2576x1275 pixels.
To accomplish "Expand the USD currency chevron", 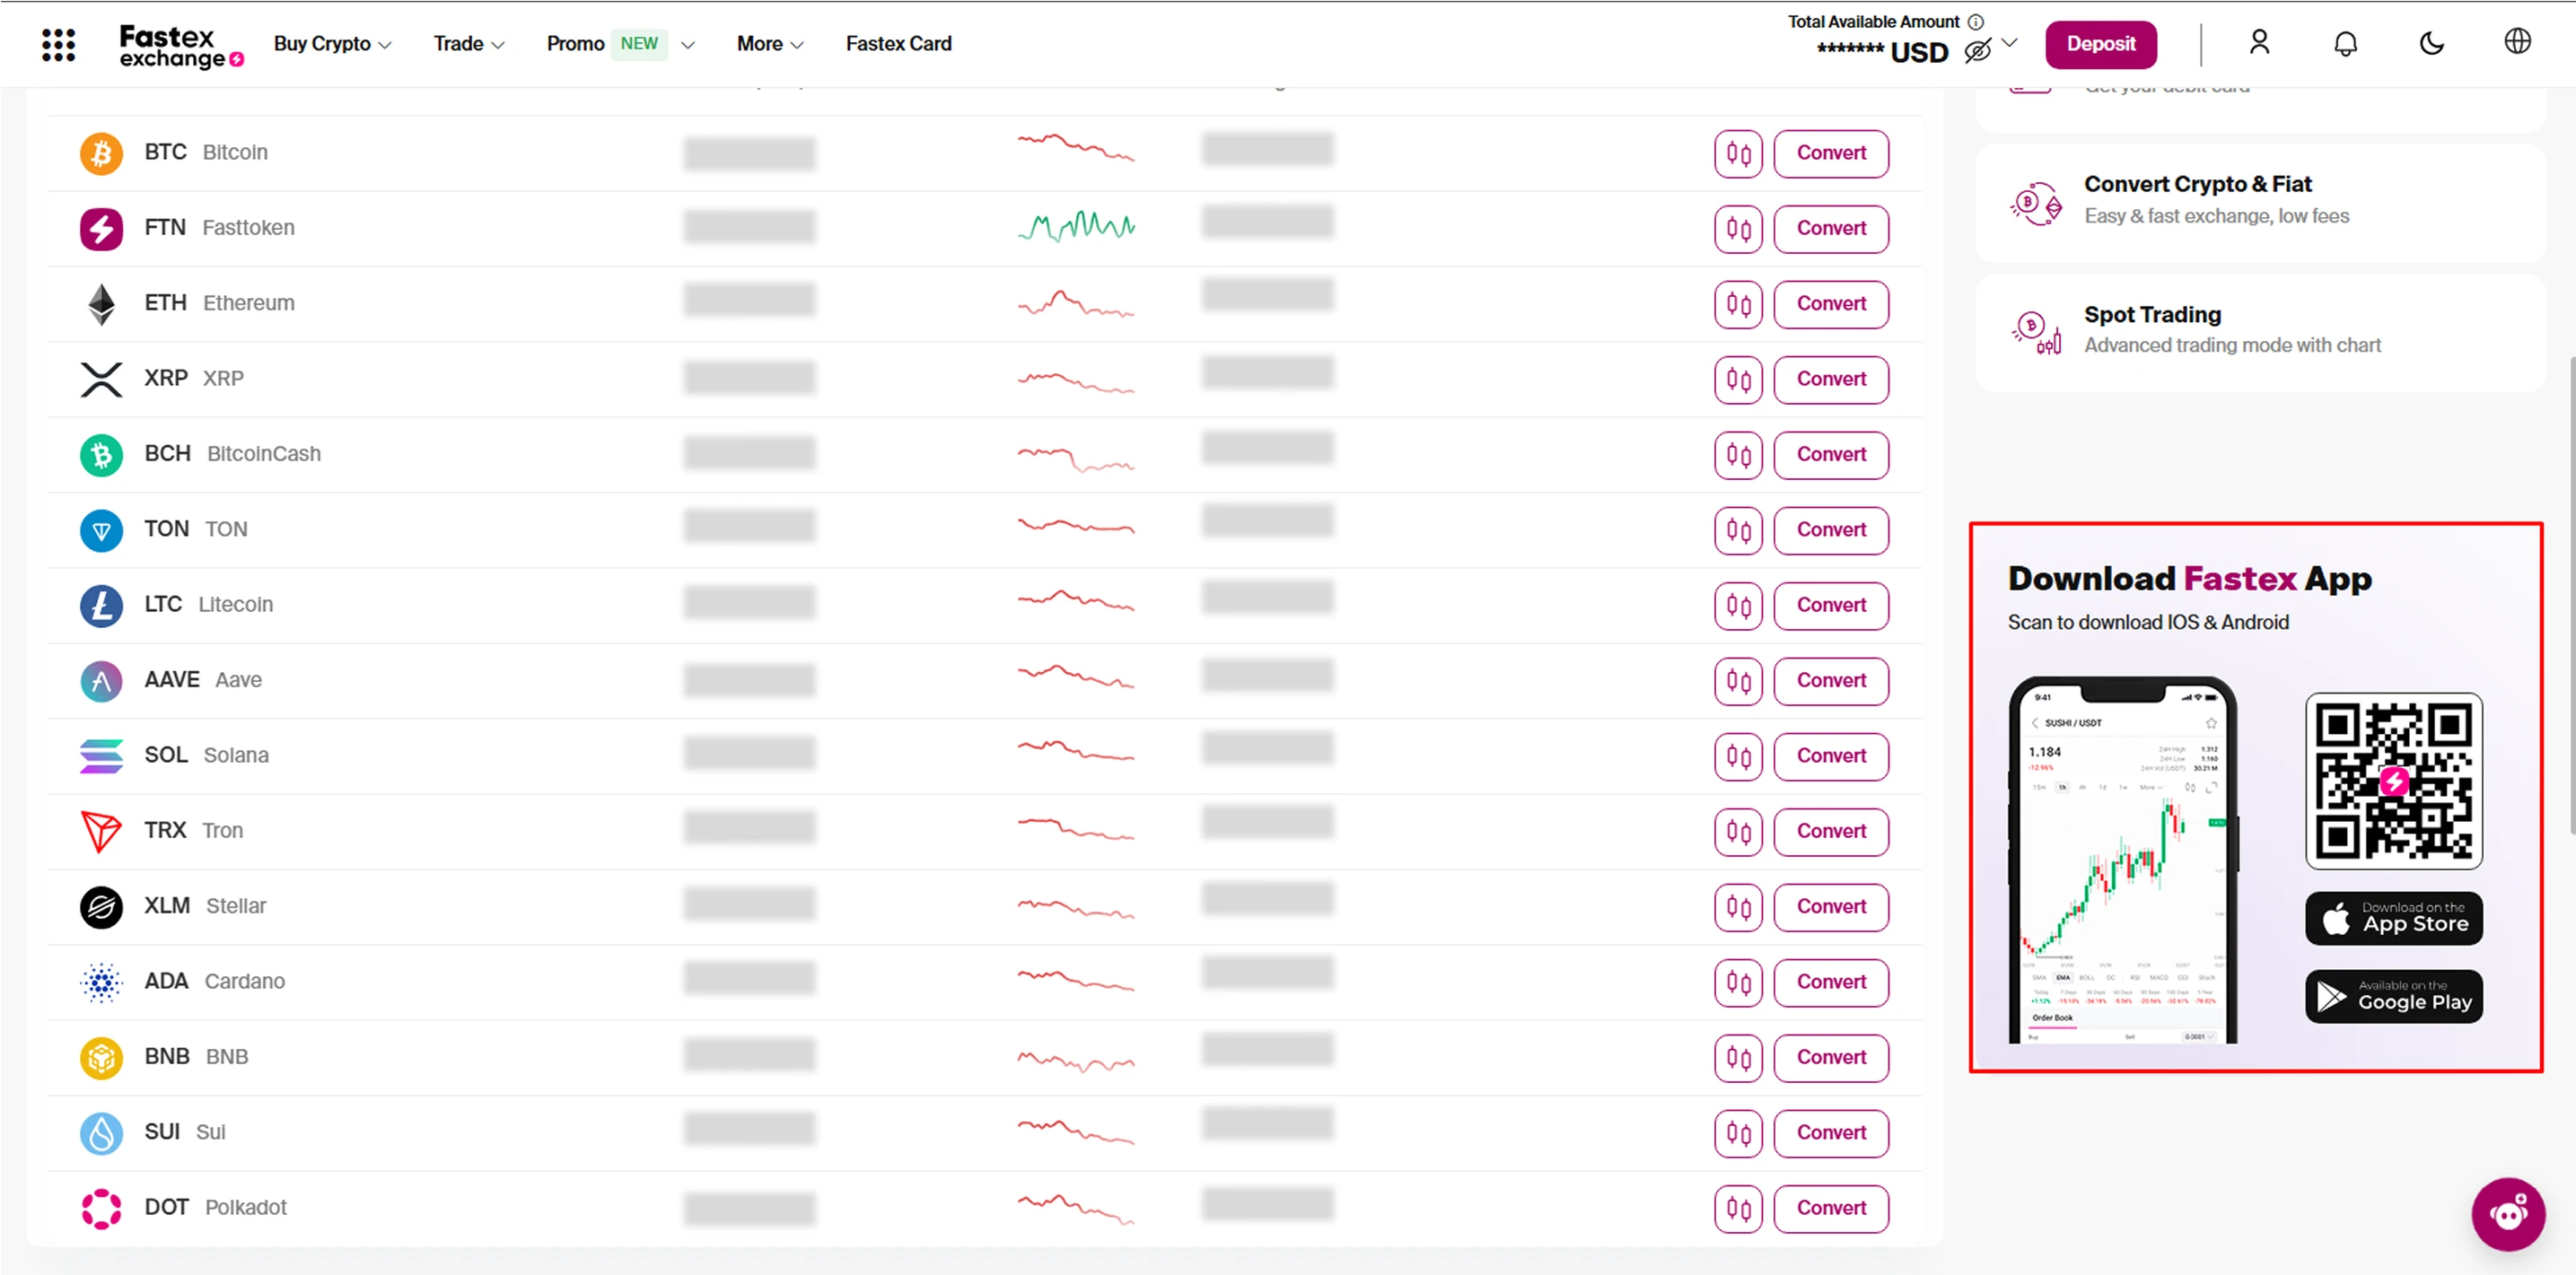I will [x=2009, y=43].
